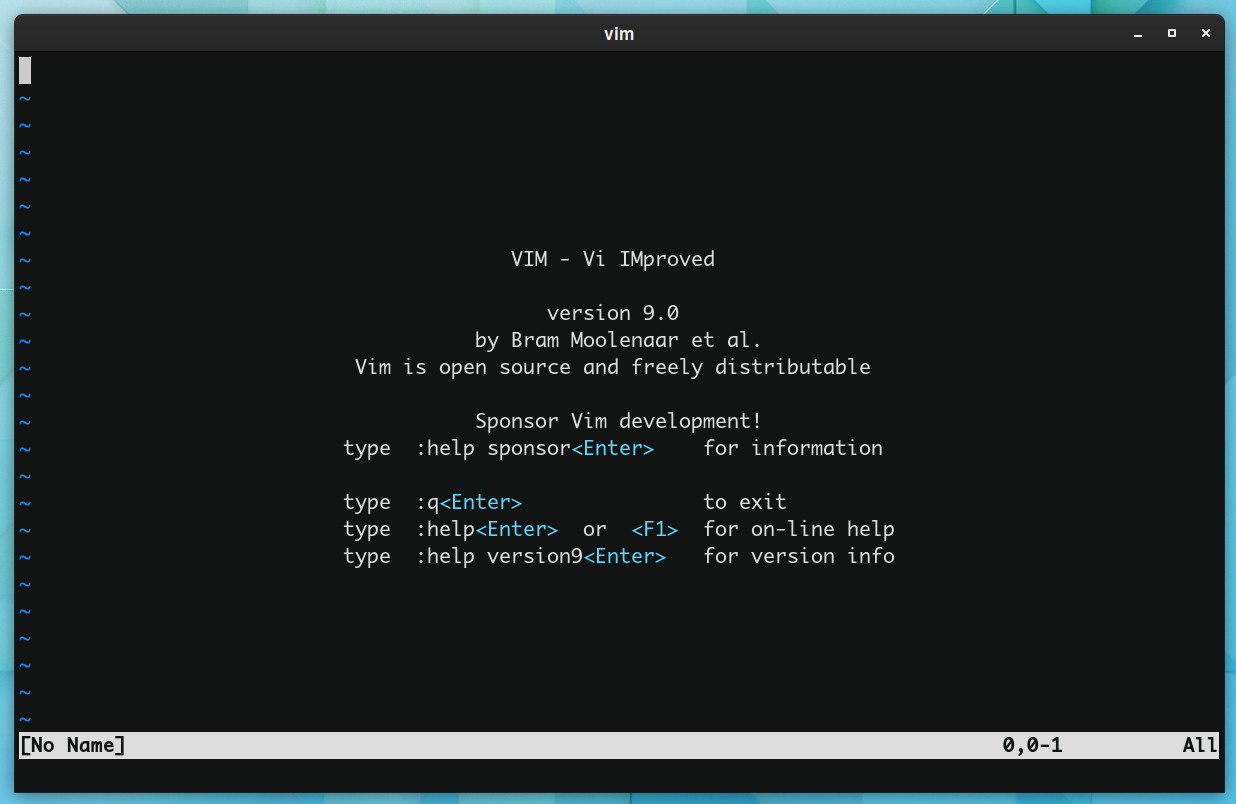Viewport: 1236px width, 804px height.
Task: Click the "for information" text
Action: tap(793, 448)
